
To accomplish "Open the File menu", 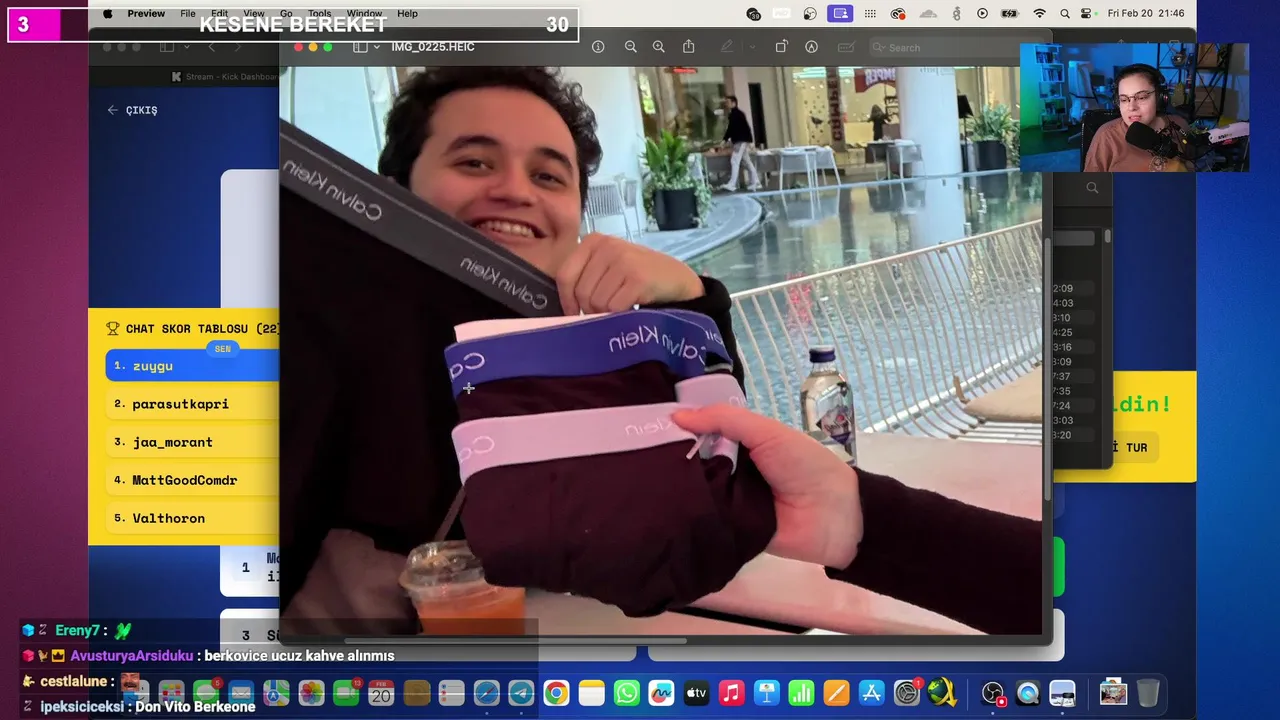I will tap(188, 14).
